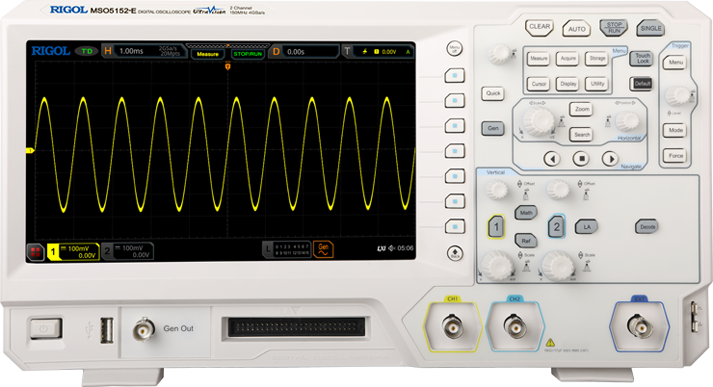Click the AUTO button
The width and height of the screenshot is (713, 387).
577,29
